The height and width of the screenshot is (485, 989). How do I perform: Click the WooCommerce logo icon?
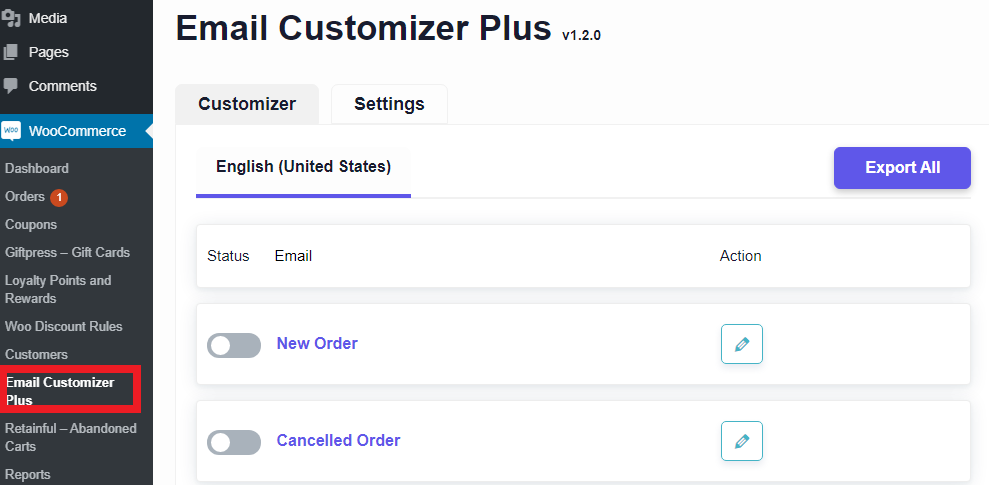click(12, 131)
